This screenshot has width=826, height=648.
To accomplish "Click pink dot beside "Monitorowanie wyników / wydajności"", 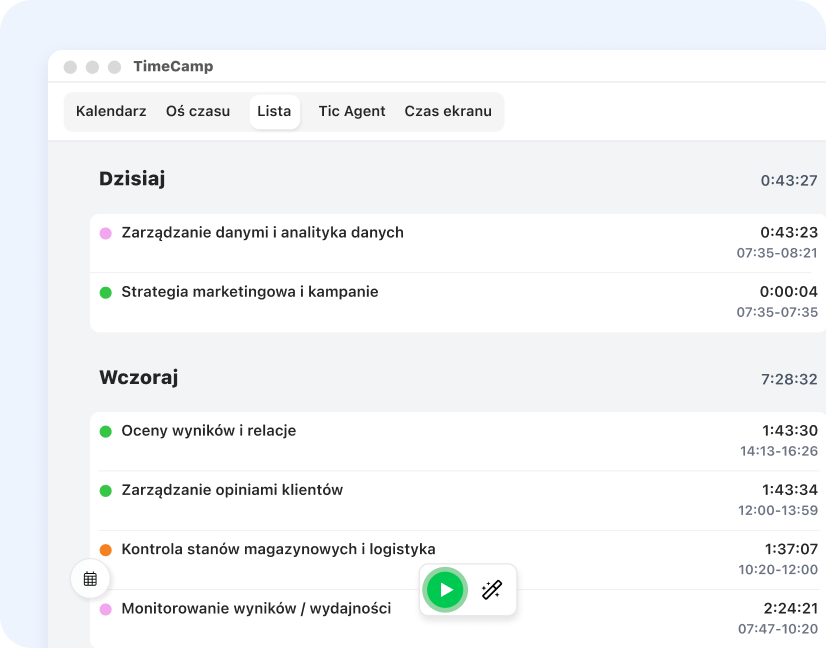I will pos(104,608).
